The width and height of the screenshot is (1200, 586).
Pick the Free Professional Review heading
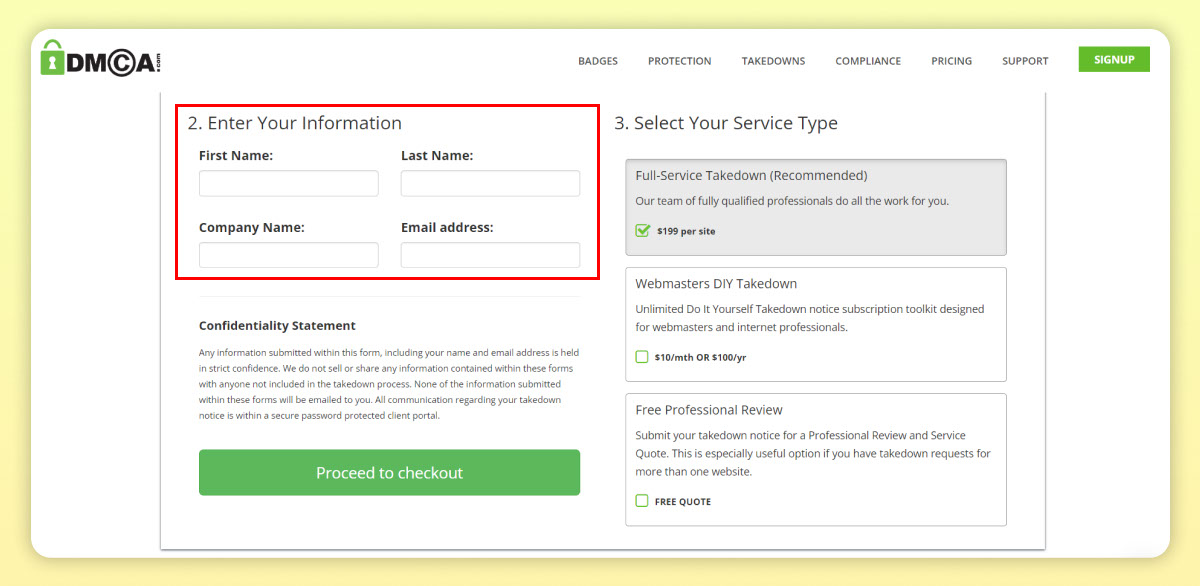click(x=709, y=410)
